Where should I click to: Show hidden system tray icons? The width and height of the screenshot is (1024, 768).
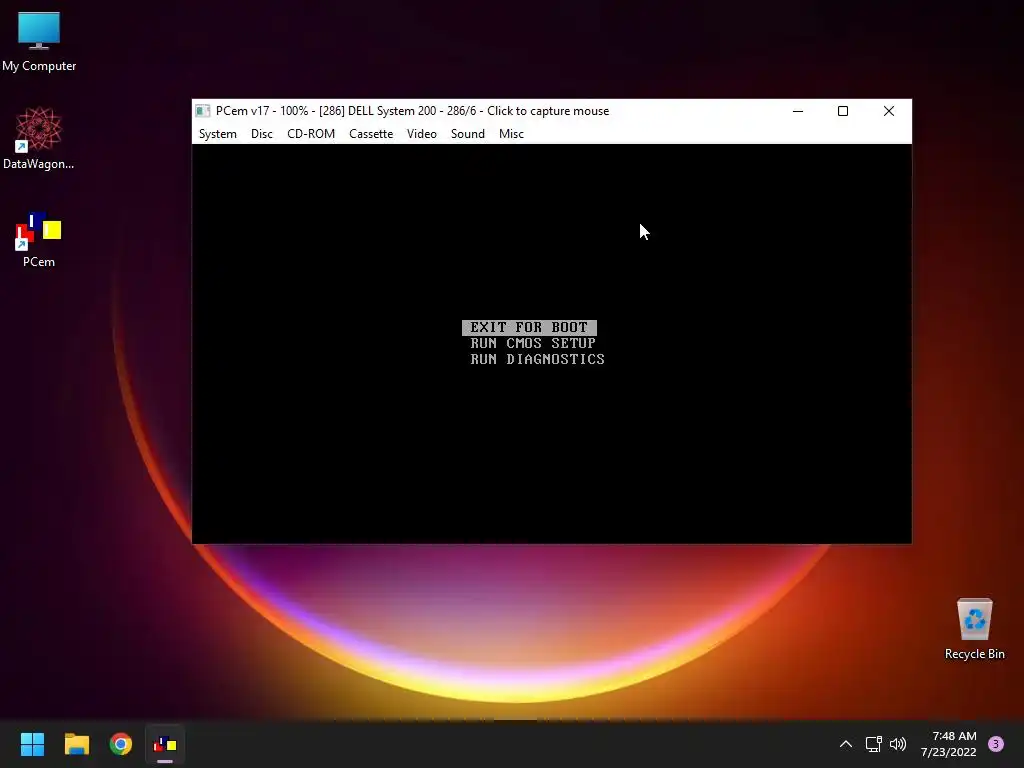click(846, 744)
